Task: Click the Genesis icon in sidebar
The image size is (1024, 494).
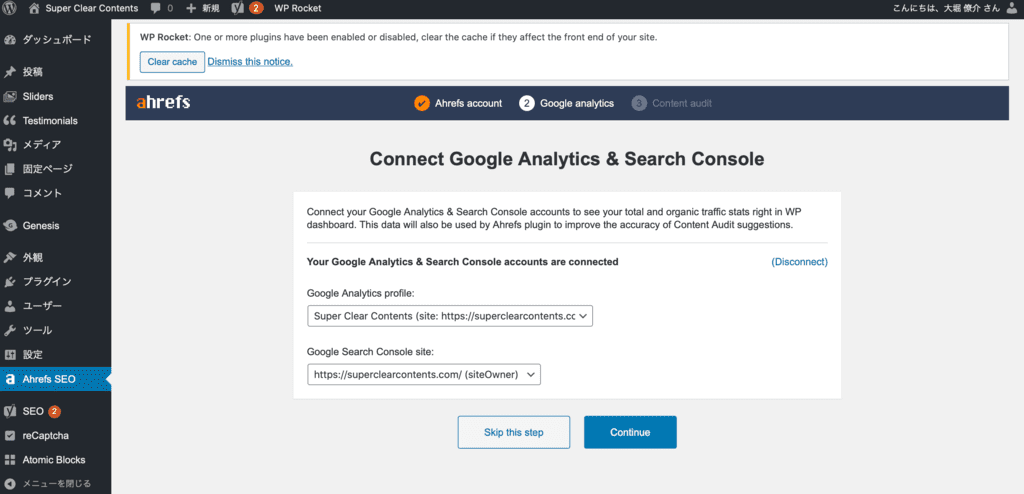Action: tap(10, 225)
